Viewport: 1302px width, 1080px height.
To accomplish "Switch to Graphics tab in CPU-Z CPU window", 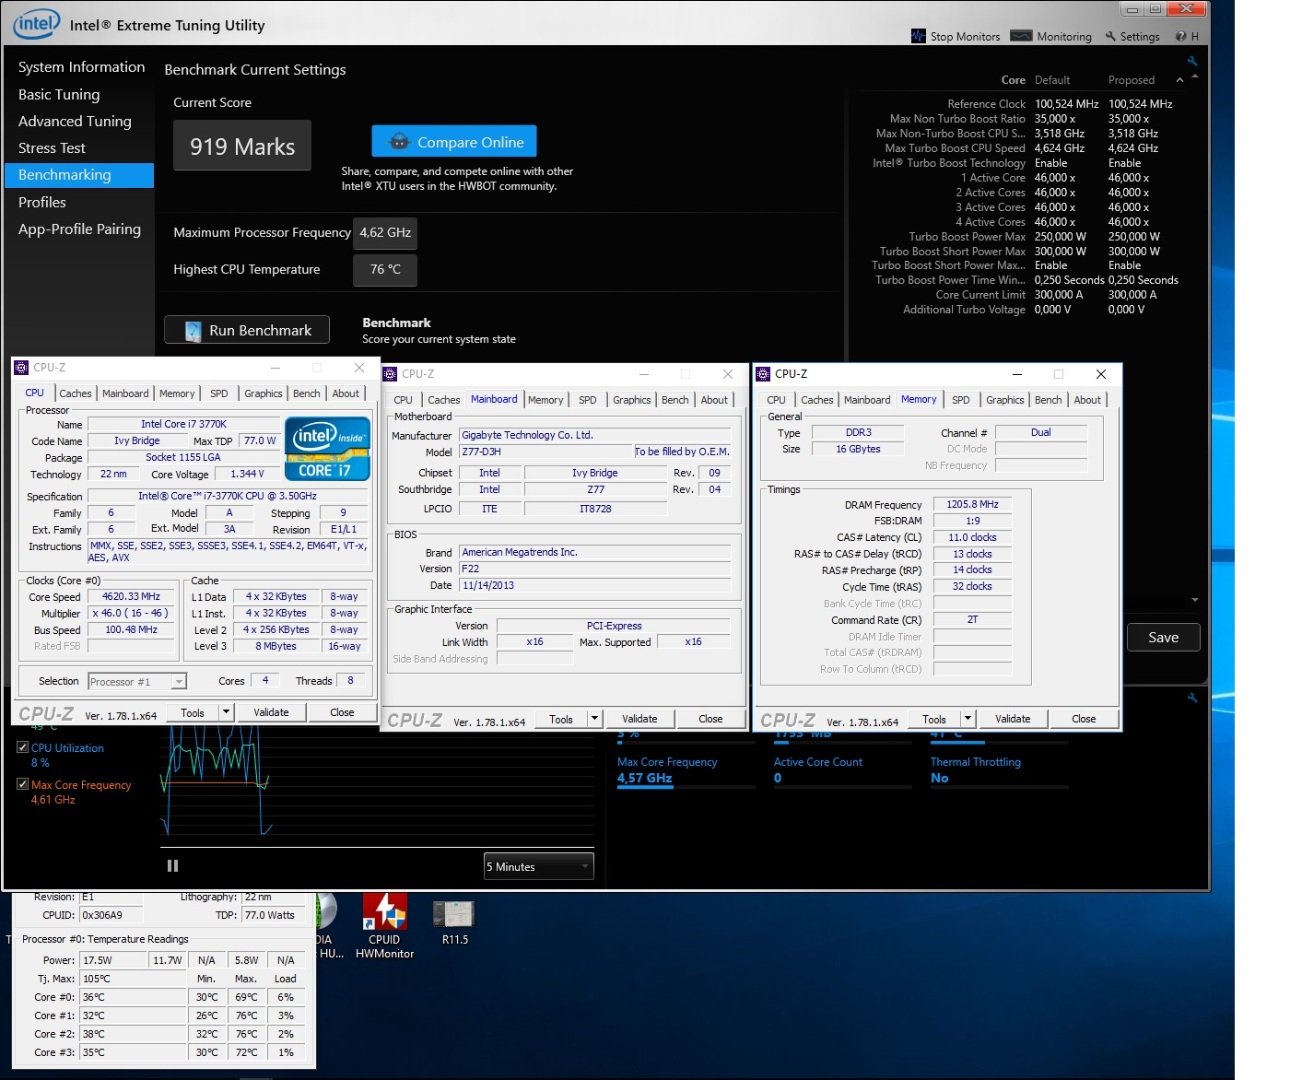I will pos(263,394).
